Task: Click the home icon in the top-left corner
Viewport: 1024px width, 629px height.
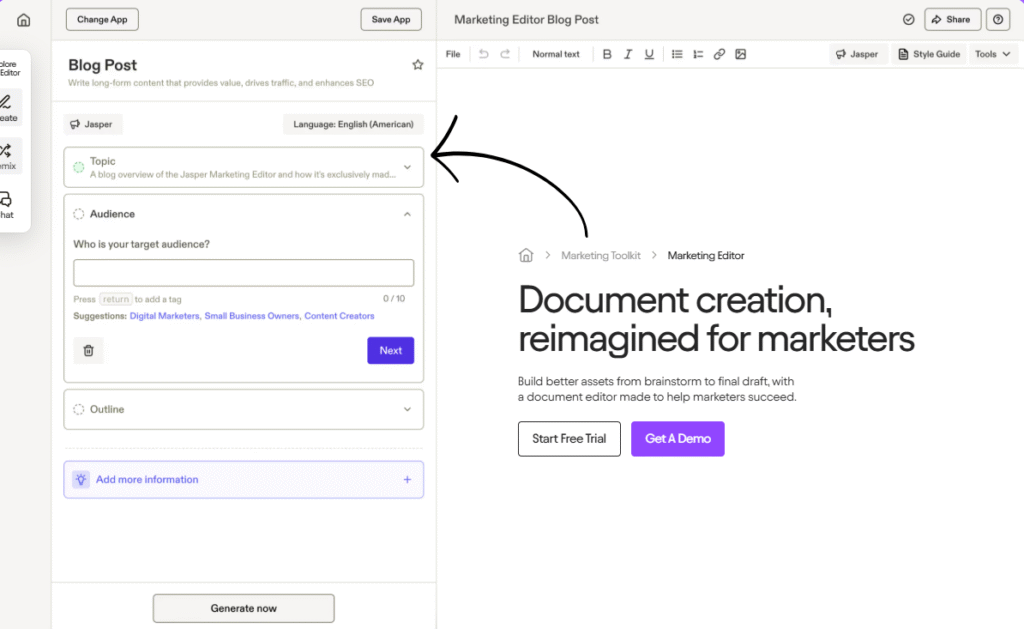Action: tap(24, 20)
